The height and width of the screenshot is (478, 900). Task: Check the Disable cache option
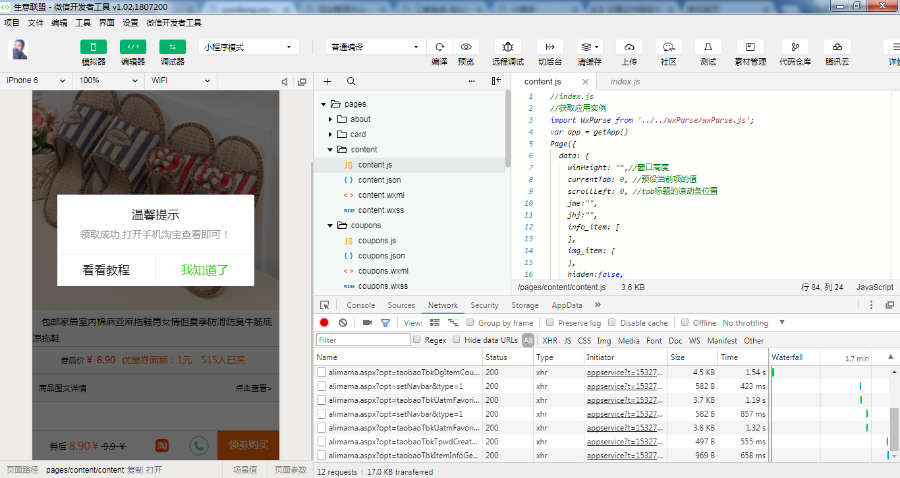point(613,323)
